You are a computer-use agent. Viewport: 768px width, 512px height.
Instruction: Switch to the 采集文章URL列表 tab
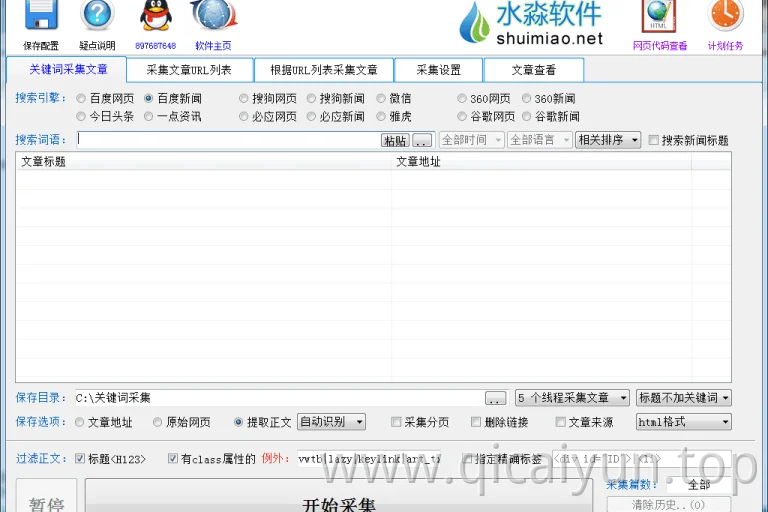(190, 70)
